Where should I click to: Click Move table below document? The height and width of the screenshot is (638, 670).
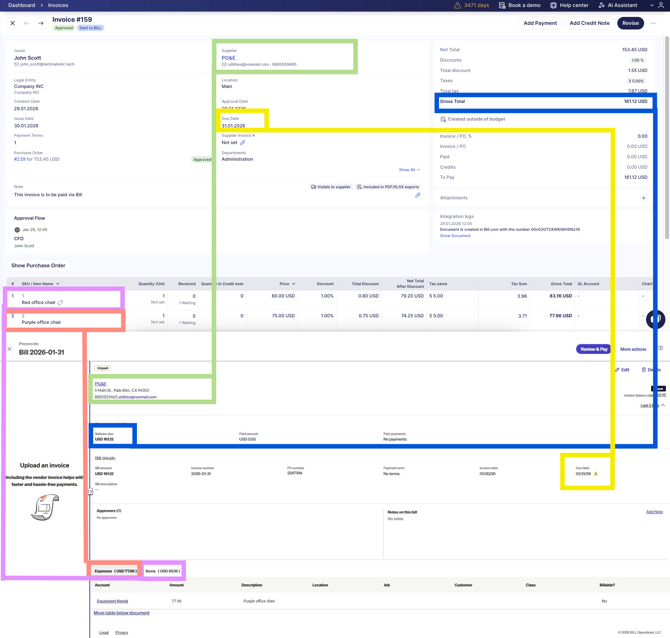tap(121, 613)
